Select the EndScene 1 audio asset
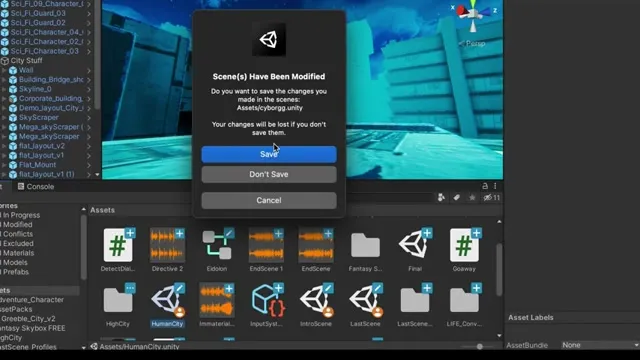 [267, 245]
